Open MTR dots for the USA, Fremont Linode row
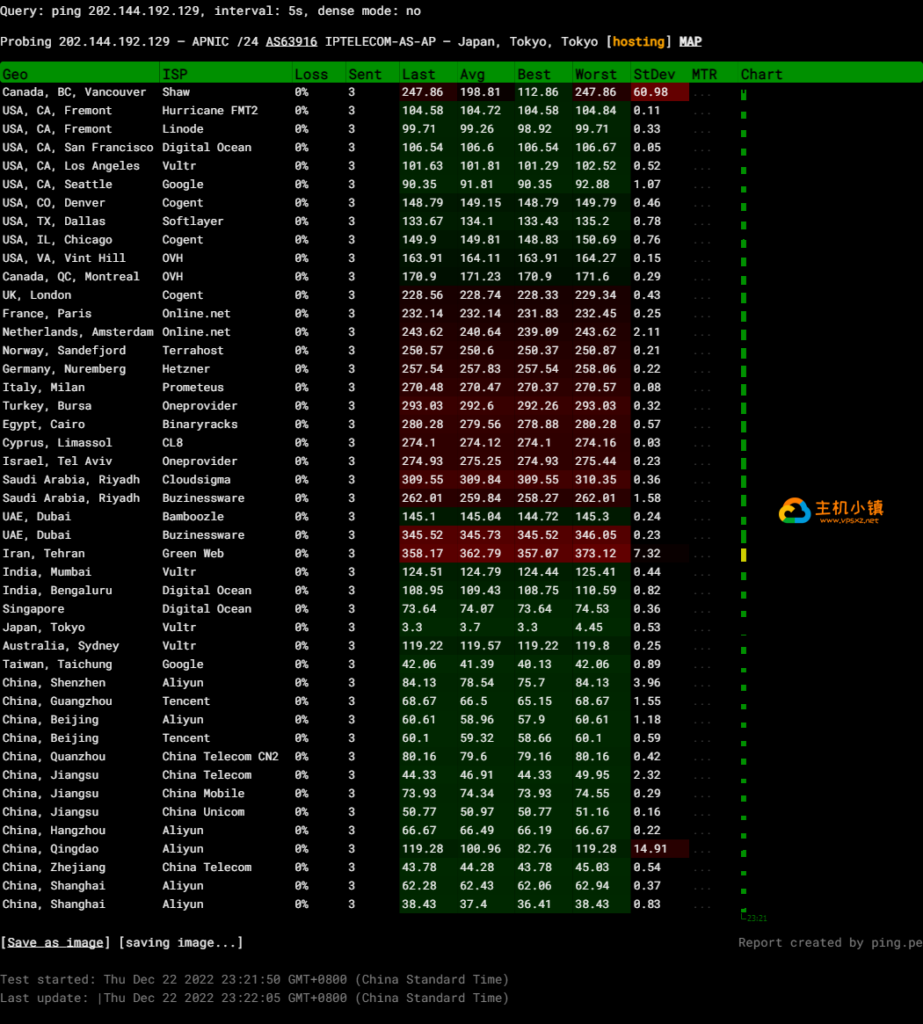Image resolution: width=923 pixels, height=1024 pixels. coord(704,129)
